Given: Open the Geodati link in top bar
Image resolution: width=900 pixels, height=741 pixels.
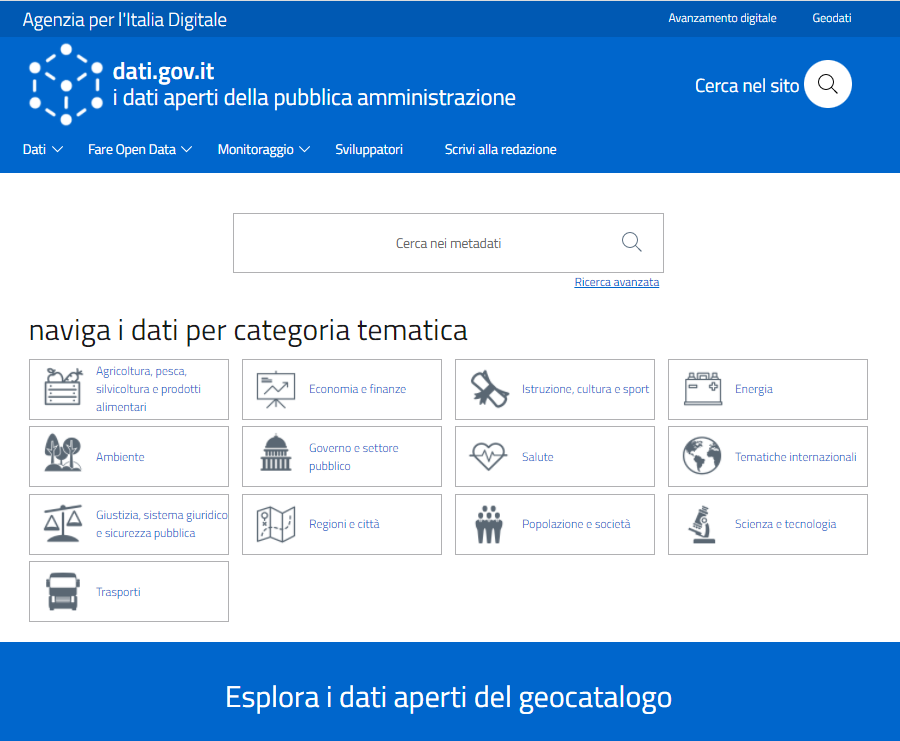Looking at the screenshot, I should click(x=831, y=18).
